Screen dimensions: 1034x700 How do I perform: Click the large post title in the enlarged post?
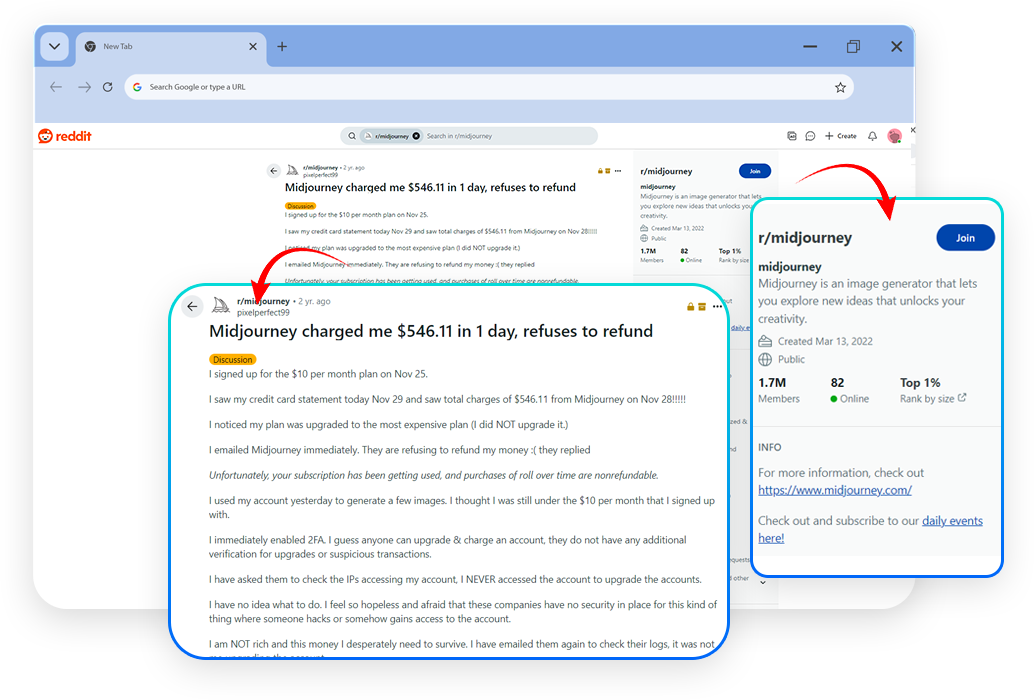(x=431, y=331)
